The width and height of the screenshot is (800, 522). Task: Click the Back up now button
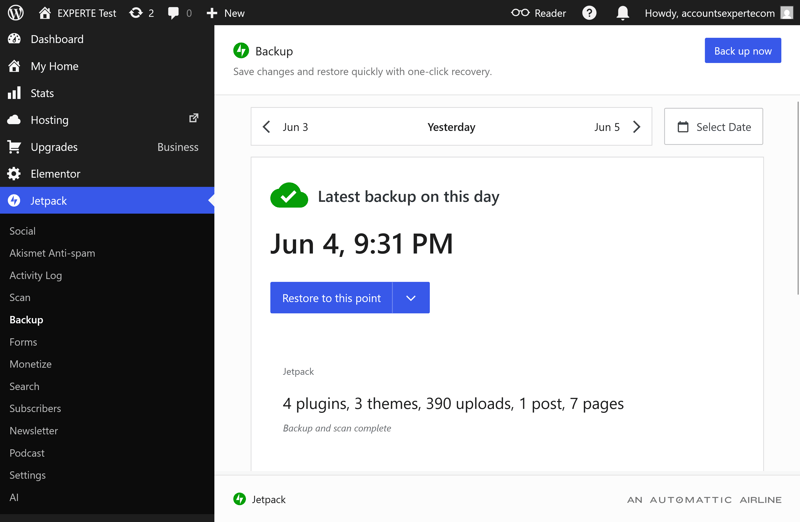click(742, 51)
